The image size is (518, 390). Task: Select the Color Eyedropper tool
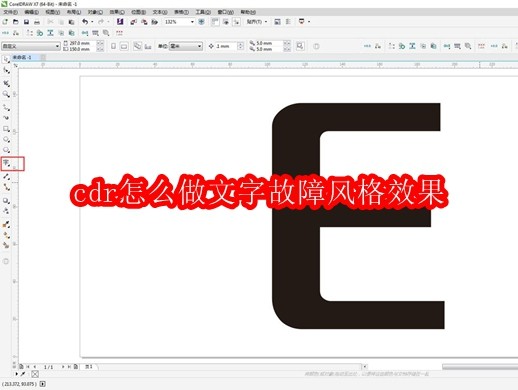pyautogui.click(x=6, y=224)
